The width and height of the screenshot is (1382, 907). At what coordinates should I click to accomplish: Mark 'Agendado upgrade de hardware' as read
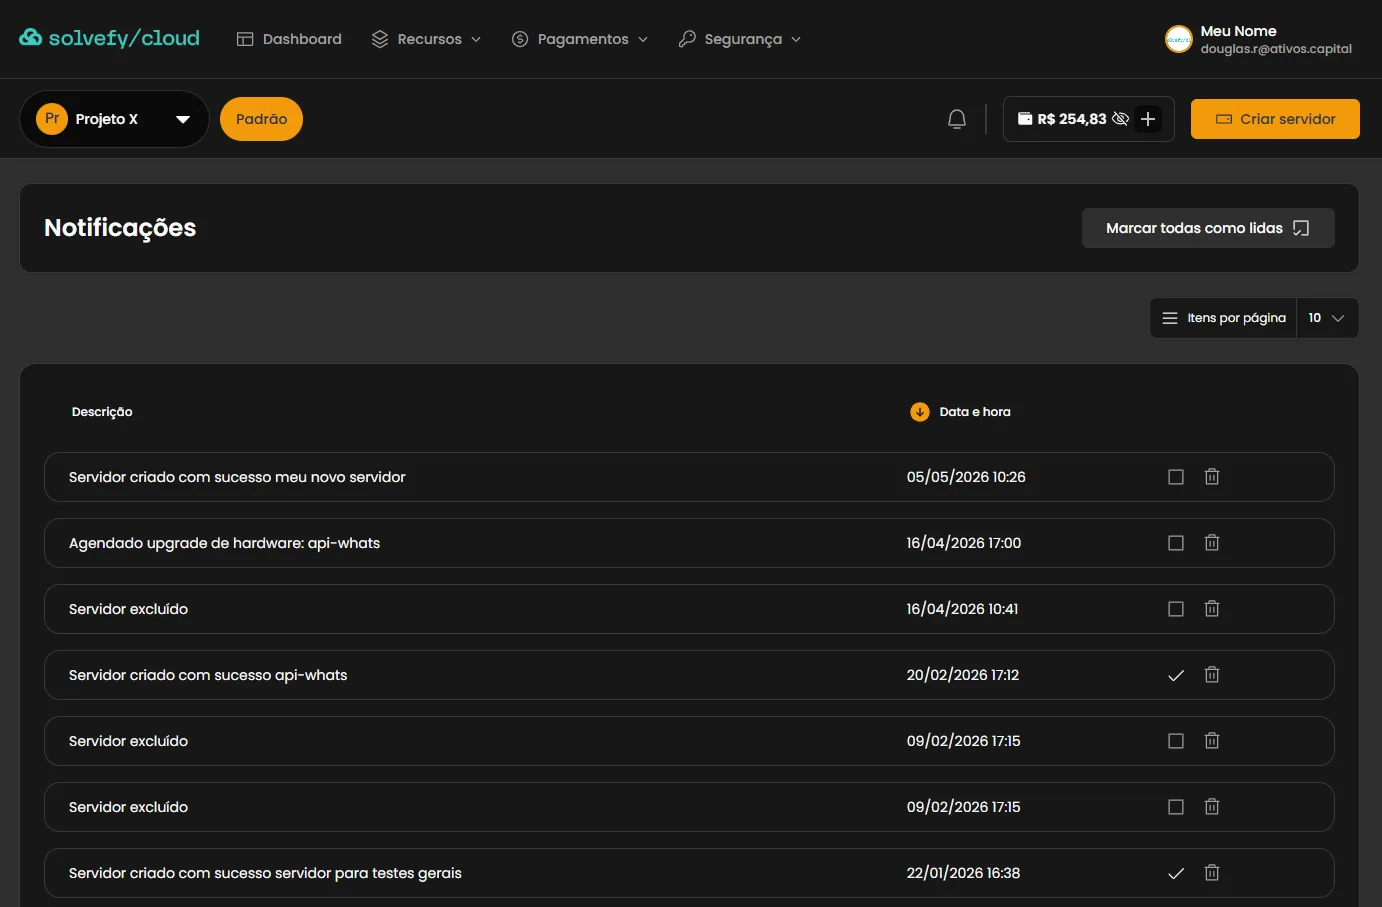pyautogui.click(x=1176, y=543)
